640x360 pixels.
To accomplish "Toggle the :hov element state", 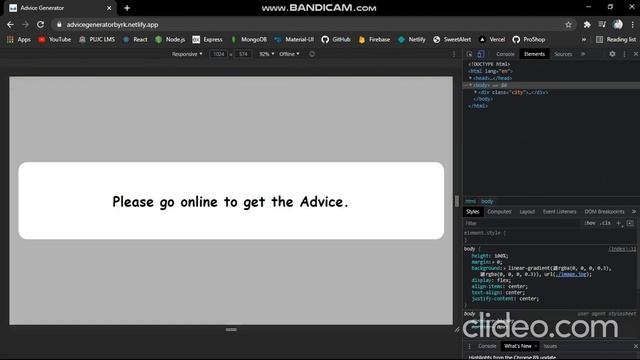I will click(589, 223).
